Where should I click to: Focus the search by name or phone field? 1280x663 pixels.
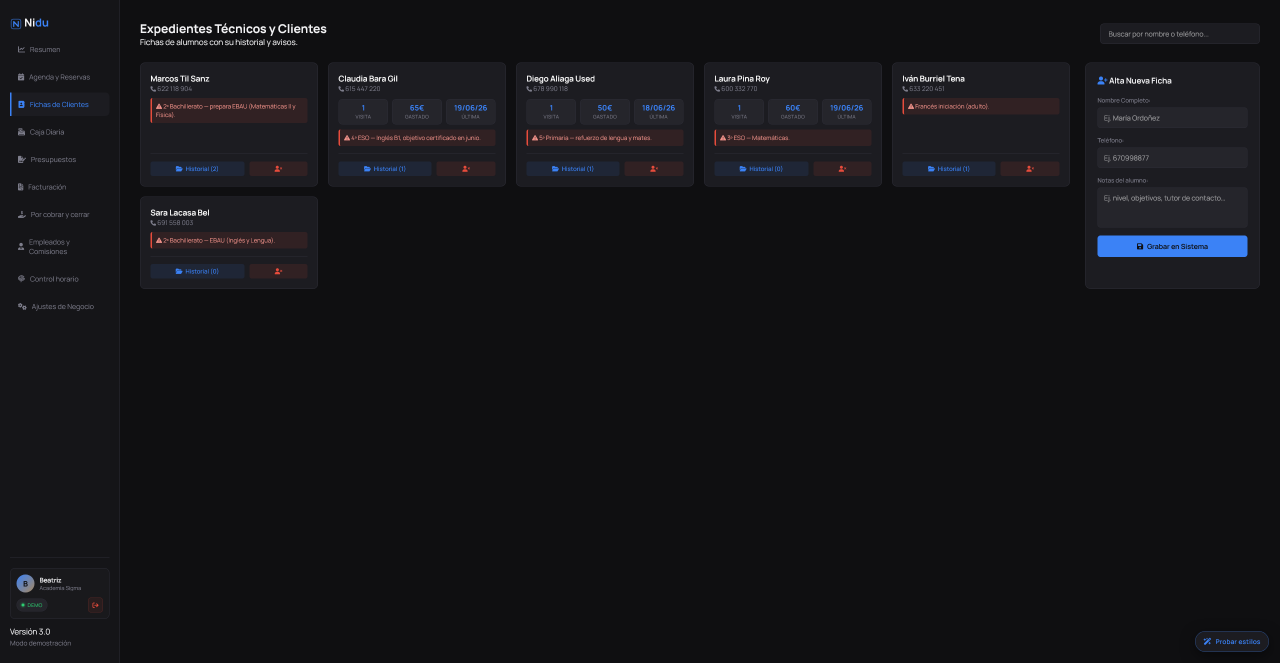click(x=1180, y=34)
